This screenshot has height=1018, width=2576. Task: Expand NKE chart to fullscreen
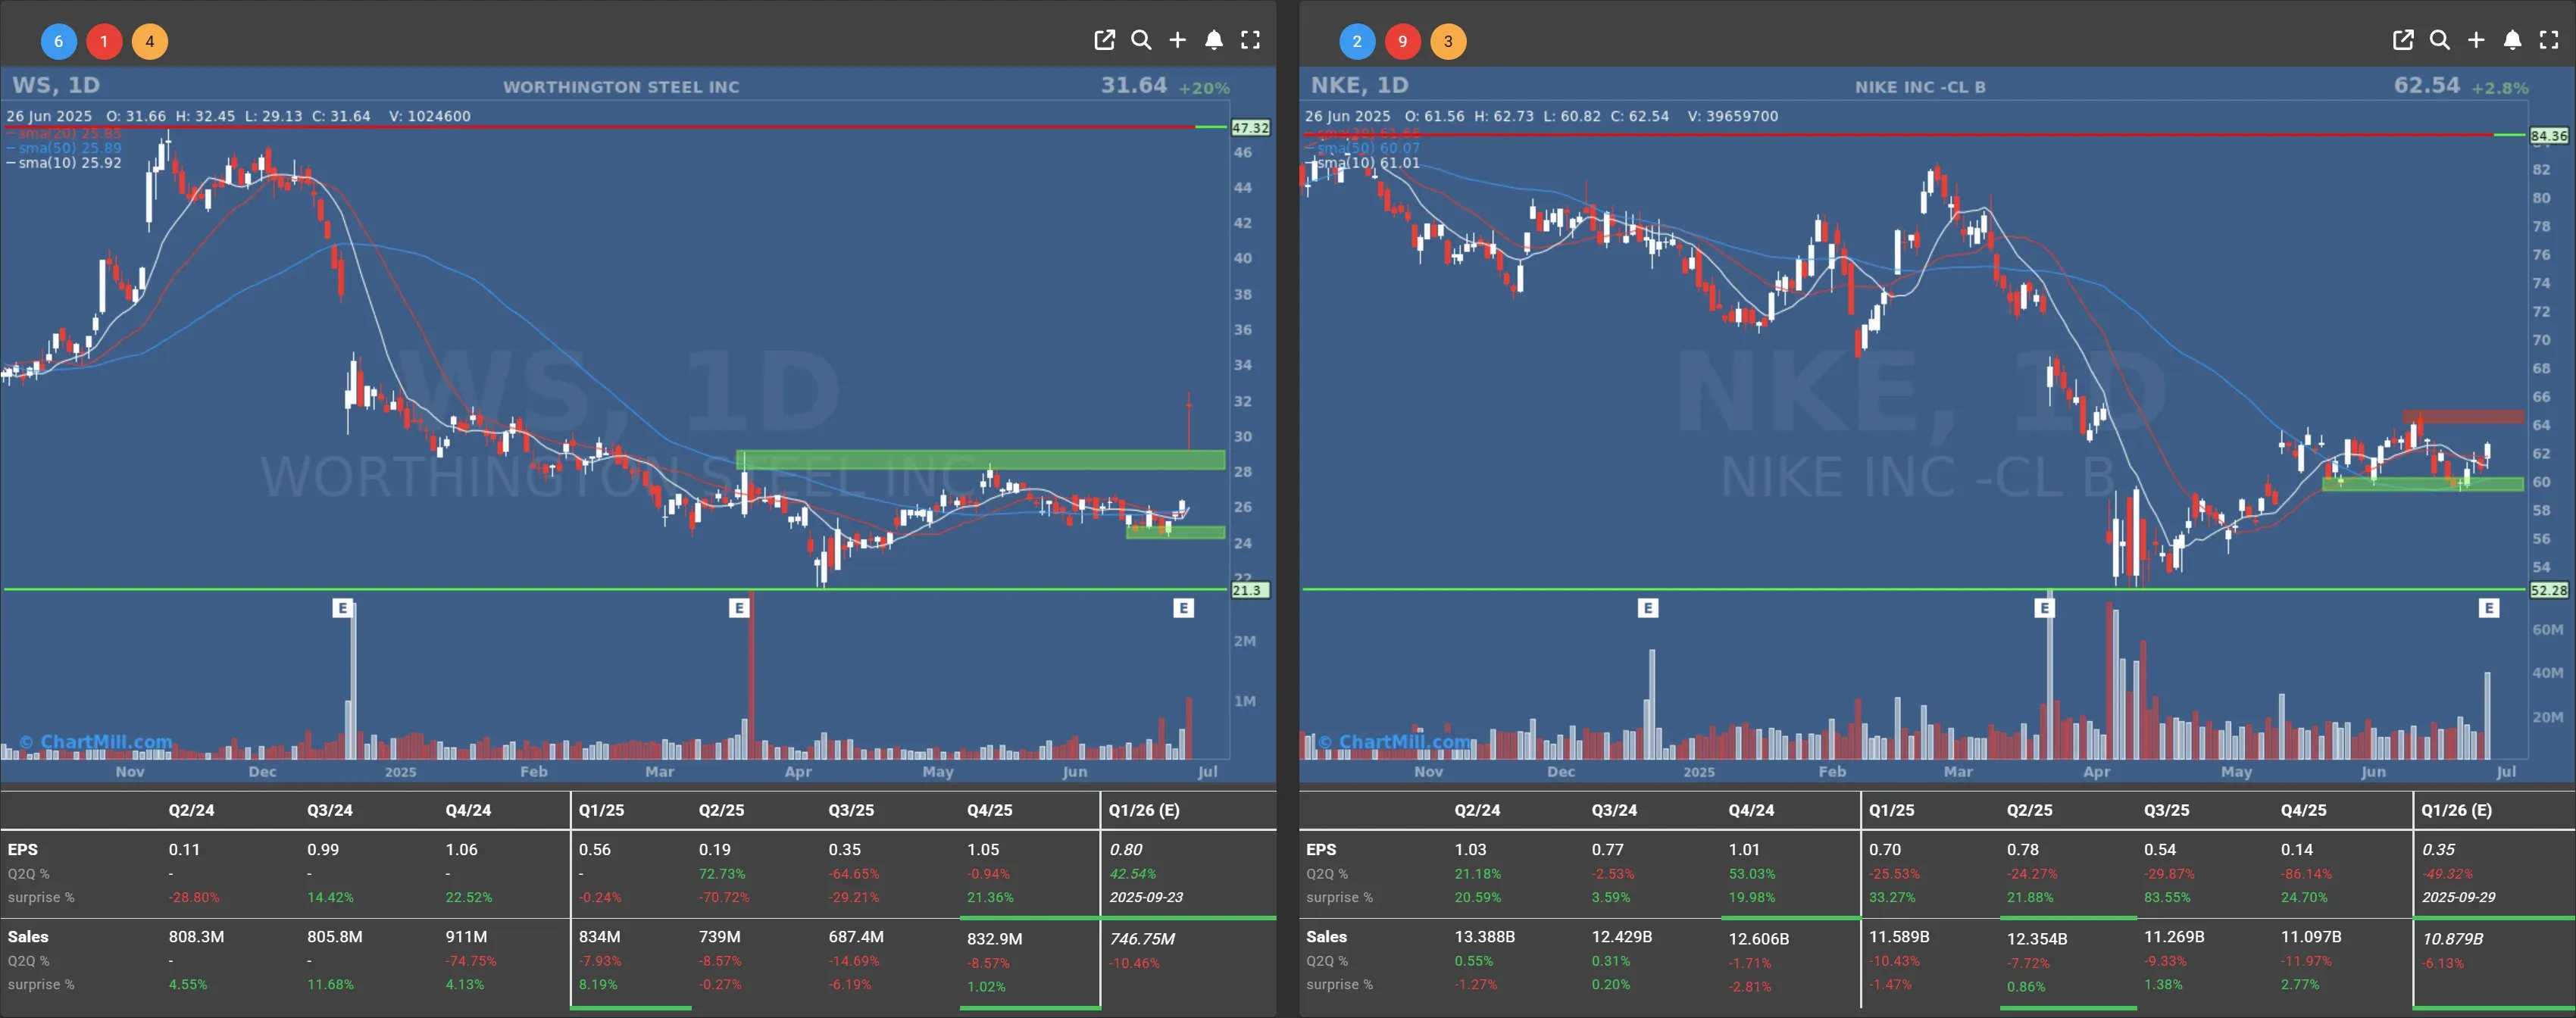(2549, 40)
